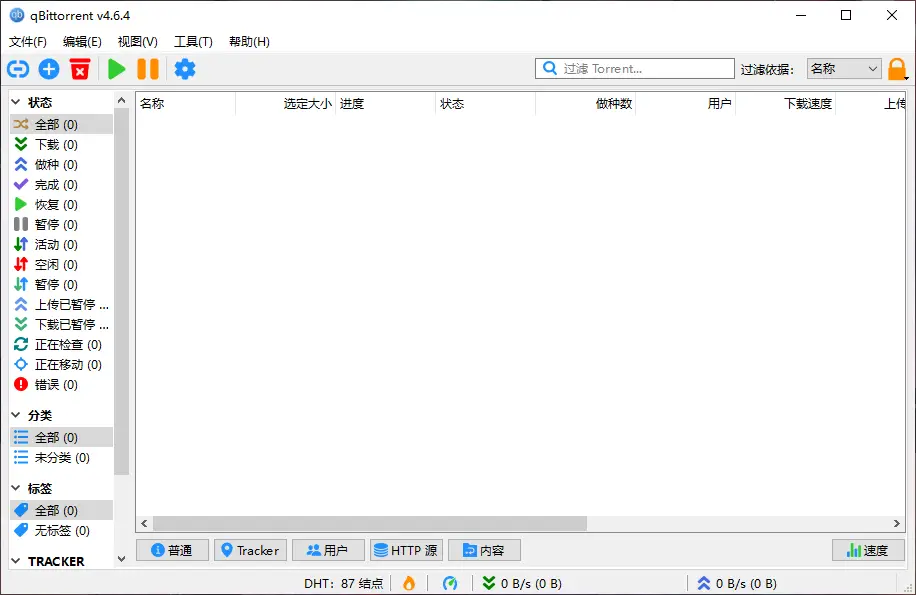This screenshot has height=595, width=916.
Task: Open the HTTP 源 tab
Action: [x=405, y=550]
